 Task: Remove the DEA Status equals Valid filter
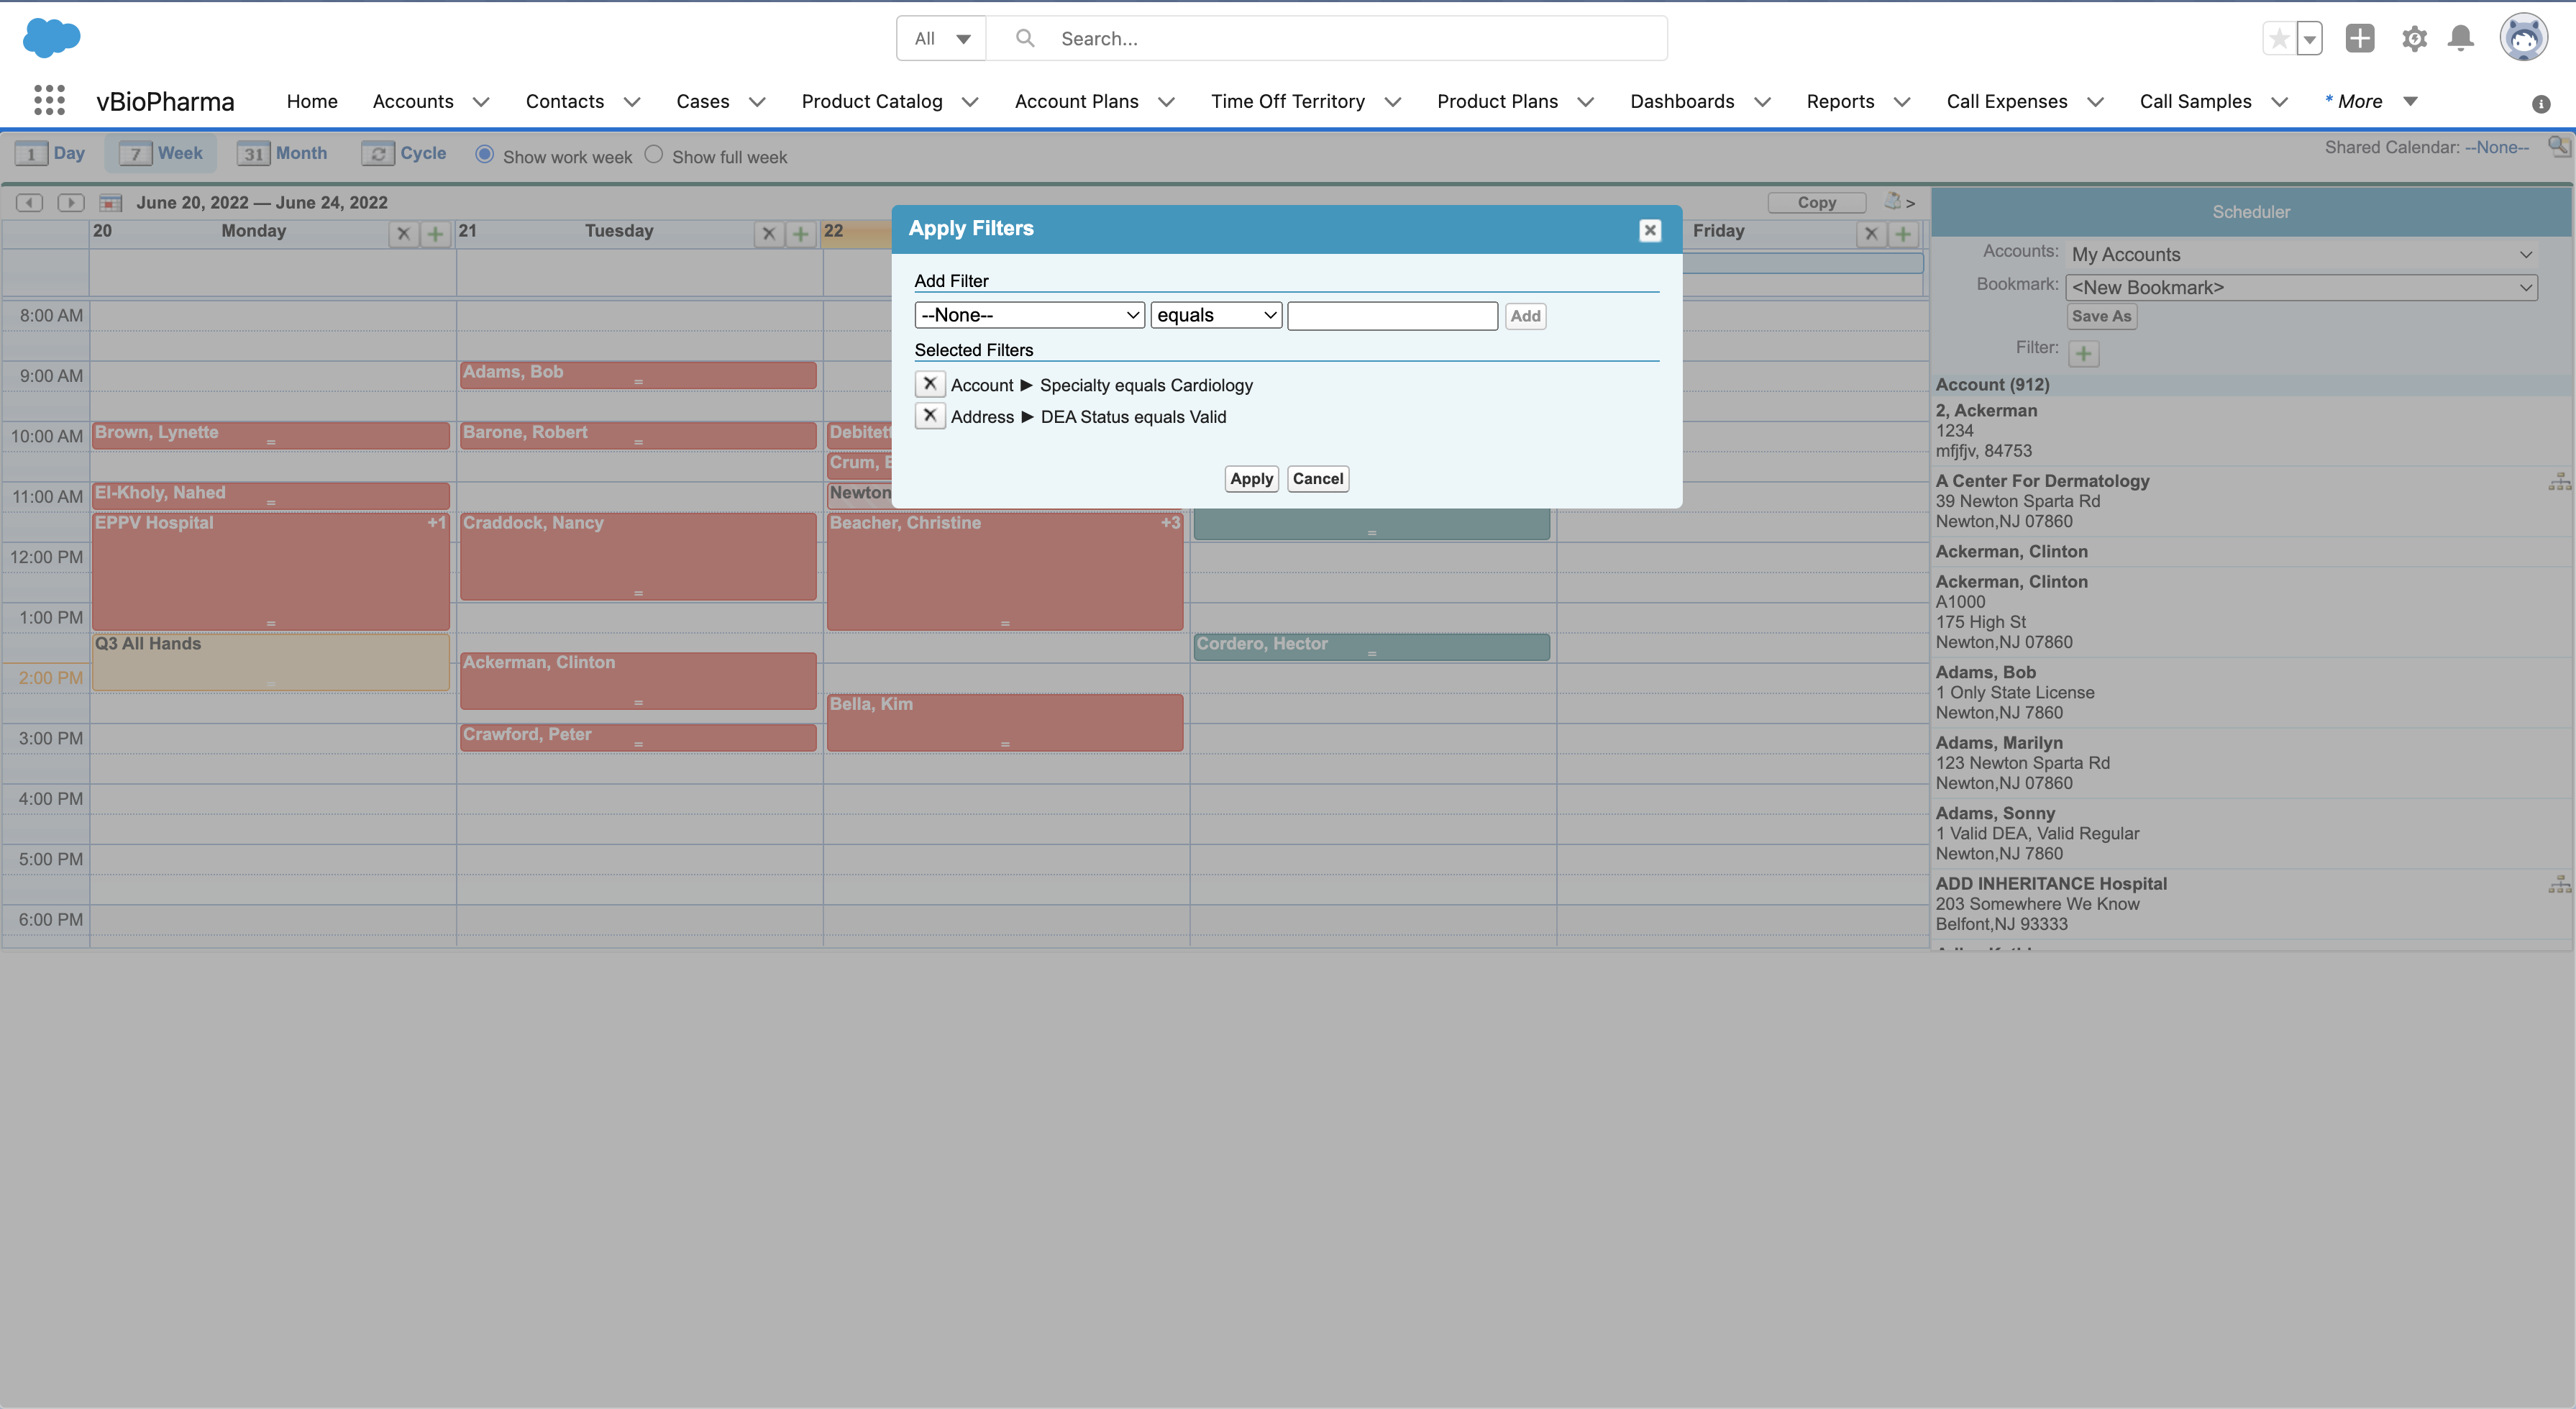coord(929,416)
